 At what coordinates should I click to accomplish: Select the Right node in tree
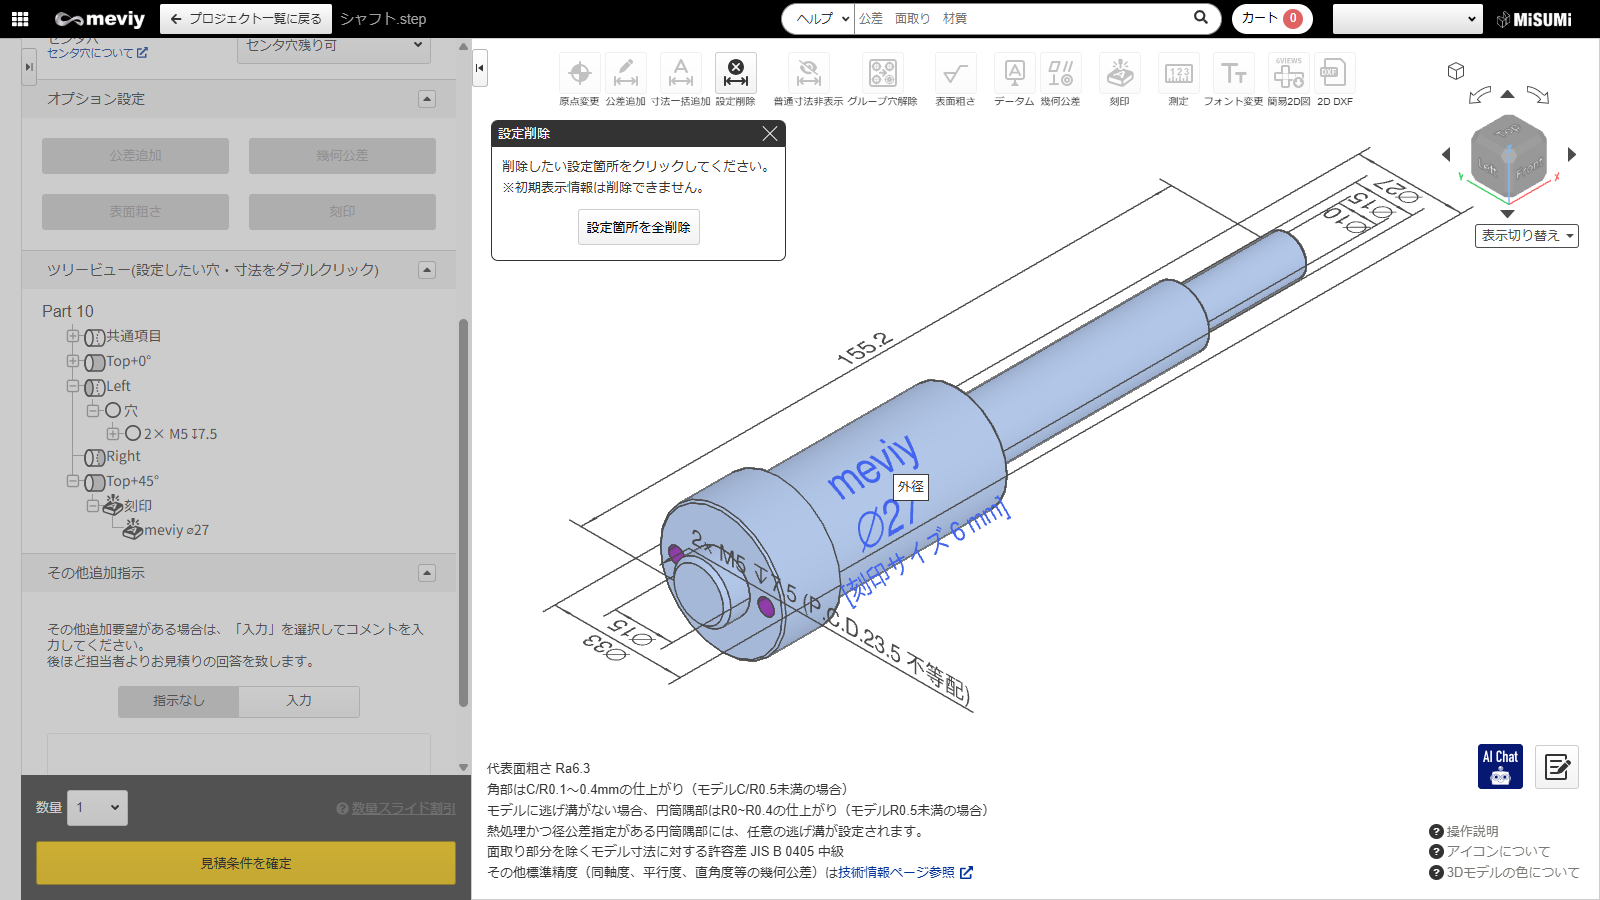click(x=123, y=457)
